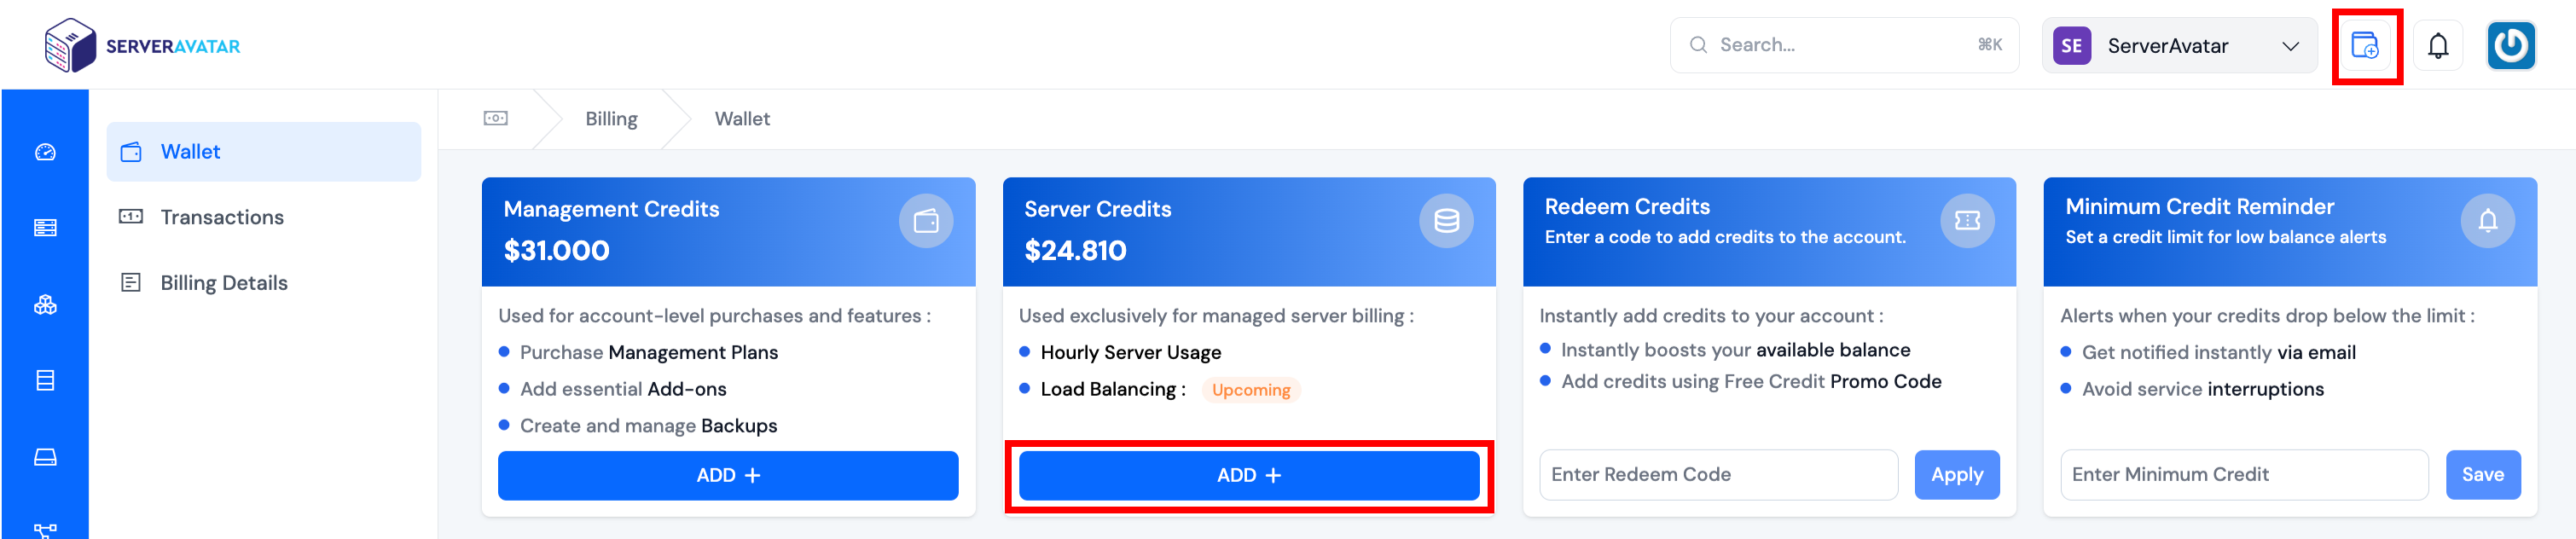Click the Minimum Credit Reminder bell icon
Screen dimensions: 2576x539
pos(2487,221)
